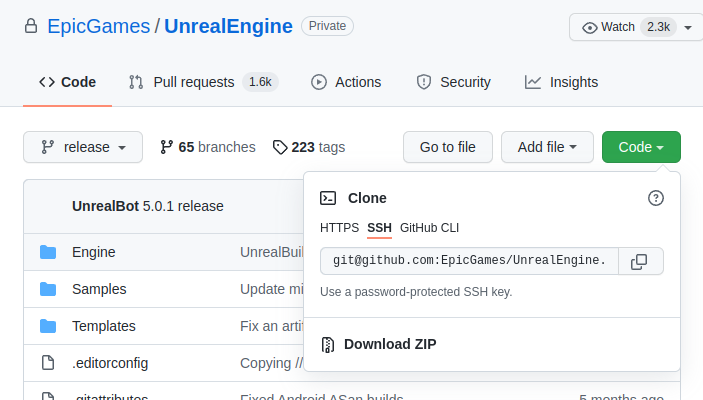Open the Actions tab
Image resolution: width=703 pixels, height=400 pixels.
[x=346, y=82]
